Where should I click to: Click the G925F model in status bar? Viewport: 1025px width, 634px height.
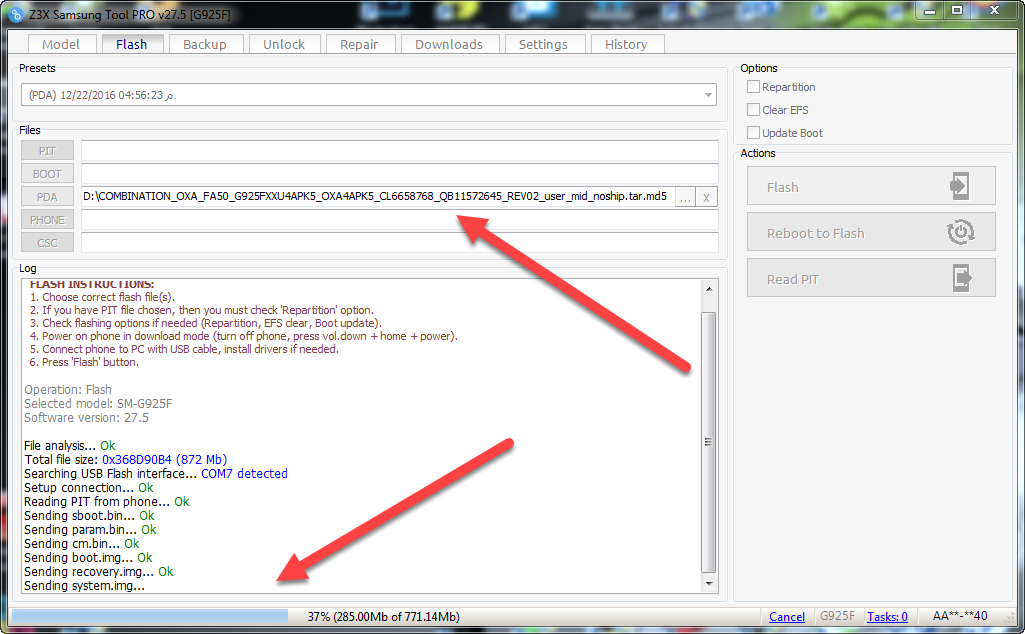pyautogui.click(x=837, y=616)
